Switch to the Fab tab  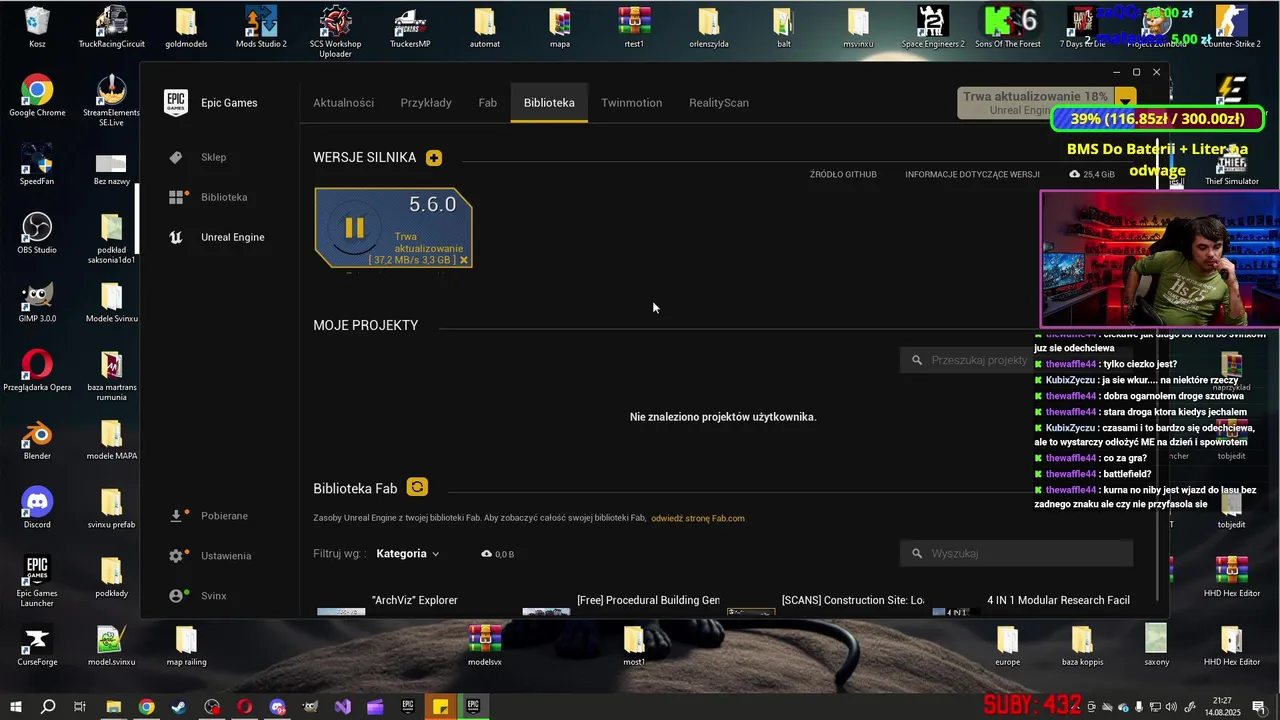[x=487, y=103]
